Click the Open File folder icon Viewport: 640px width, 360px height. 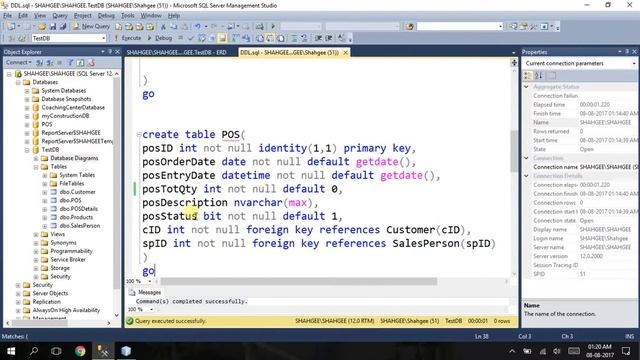tap(42, 27)
